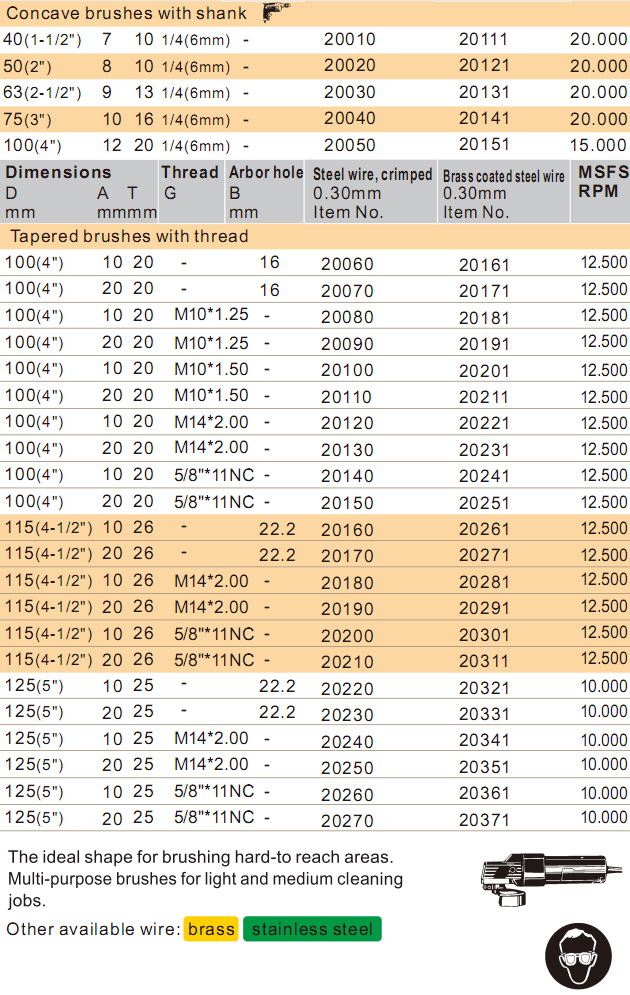Select item number 20050
630x995 pixels.
(x=350, y=145)
